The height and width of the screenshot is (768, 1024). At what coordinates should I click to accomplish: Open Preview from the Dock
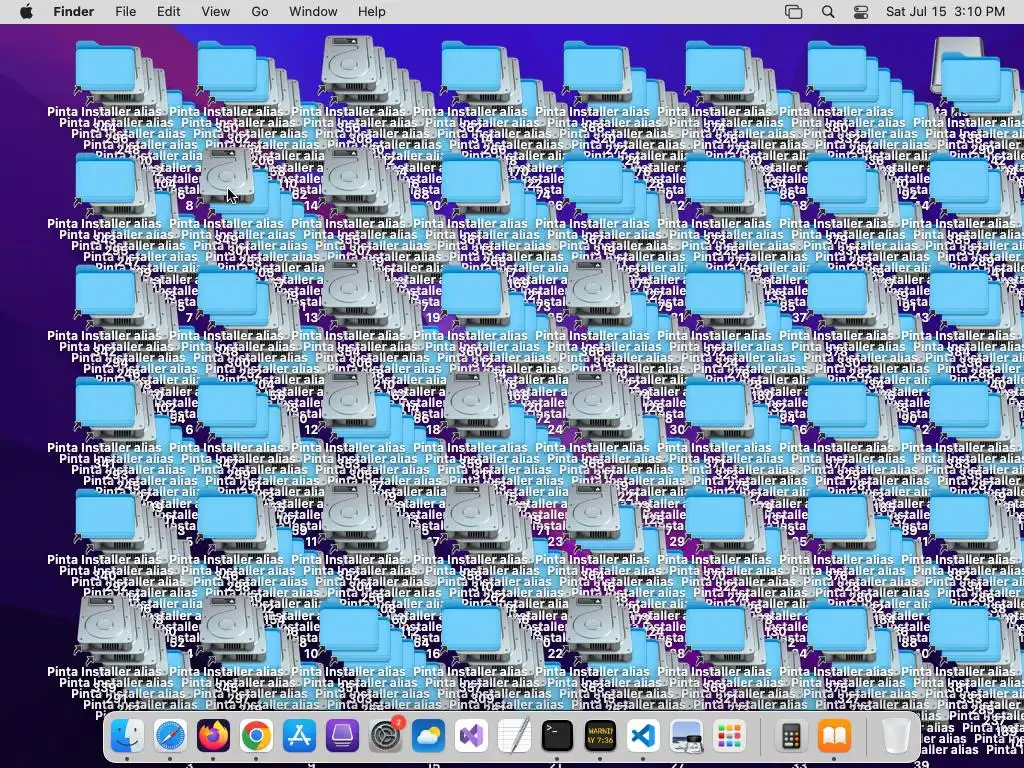coord(686,736)
